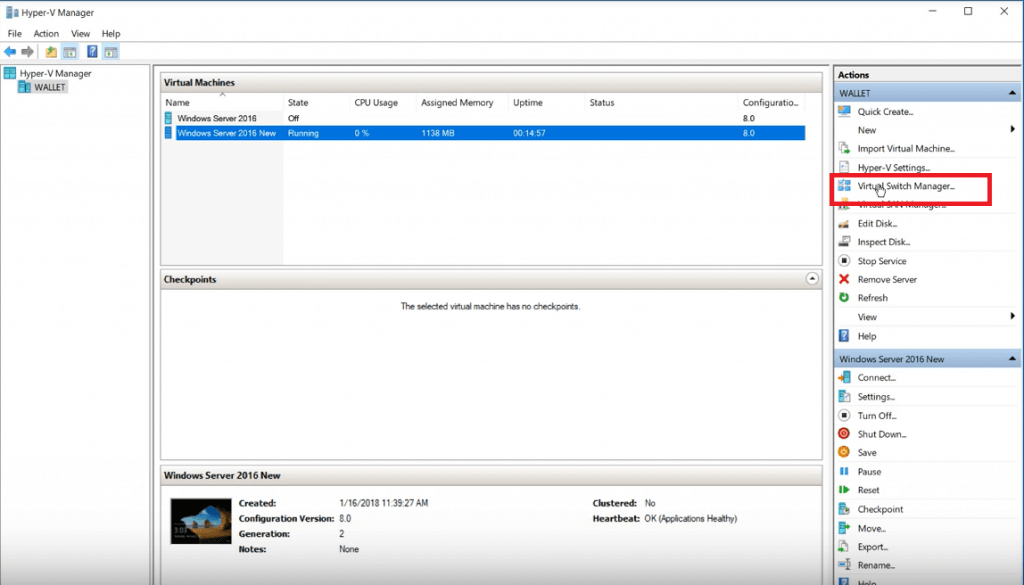Click Remove Server action text
Screen dimensions: 1024x585
pyautogui.click(x=888, y=279)
